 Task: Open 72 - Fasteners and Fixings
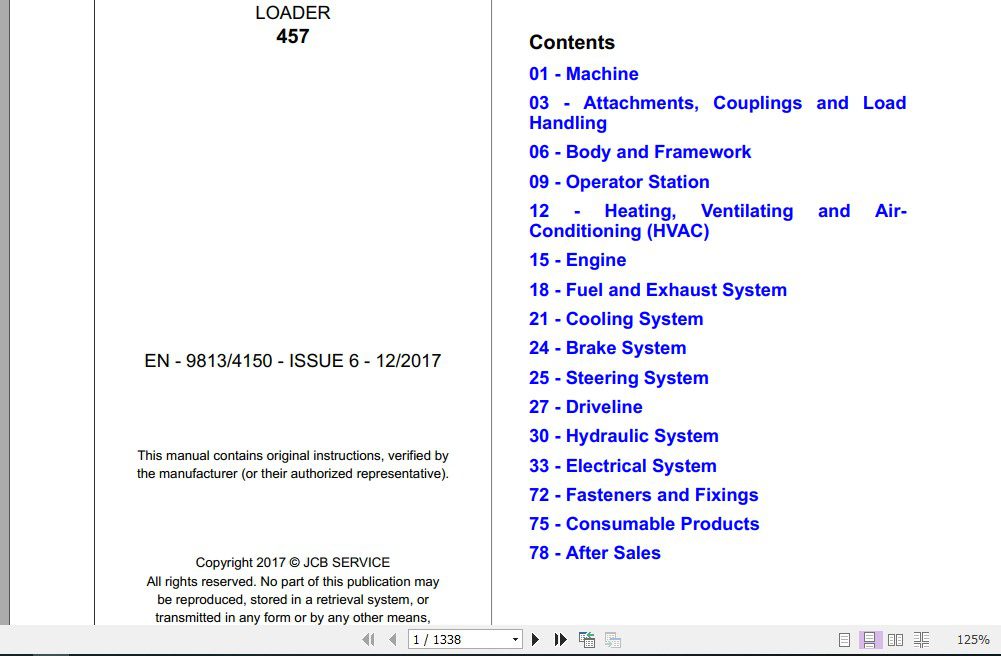coord(644,495)
